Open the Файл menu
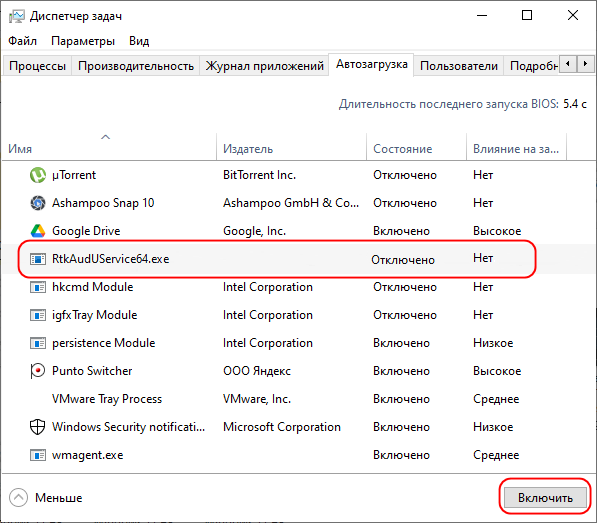This screenshot has height=523, width=597. tap(22, 41)
